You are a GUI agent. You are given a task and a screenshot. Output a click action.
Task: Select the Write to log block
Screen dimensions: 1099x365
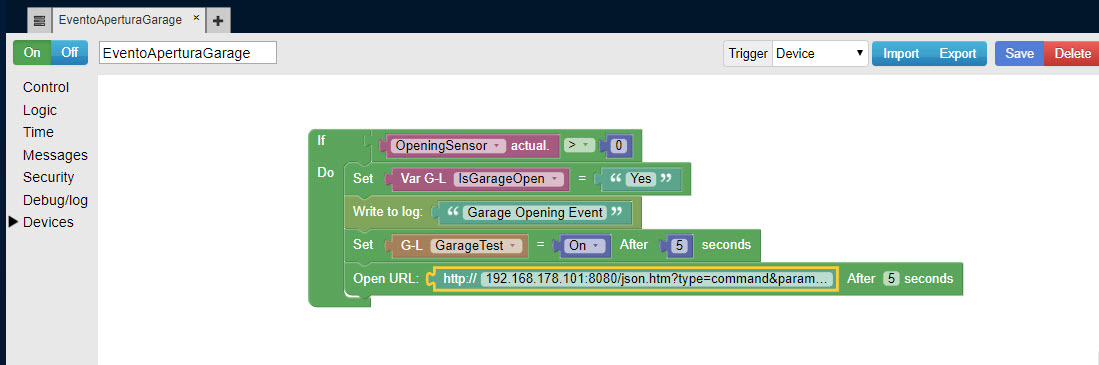(387, 212)
